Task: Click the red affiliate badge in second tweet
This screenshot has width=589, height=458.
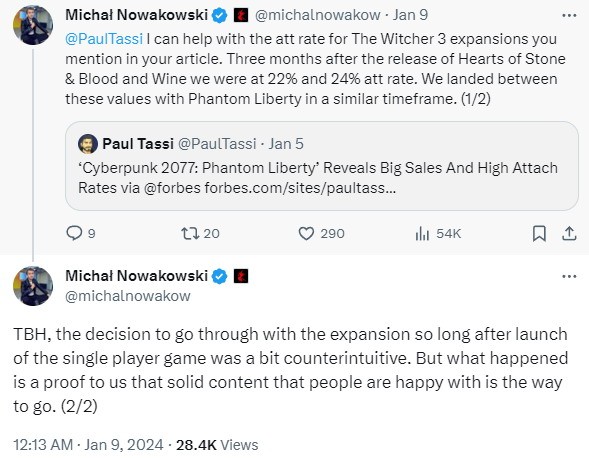Action: [241, 277]
